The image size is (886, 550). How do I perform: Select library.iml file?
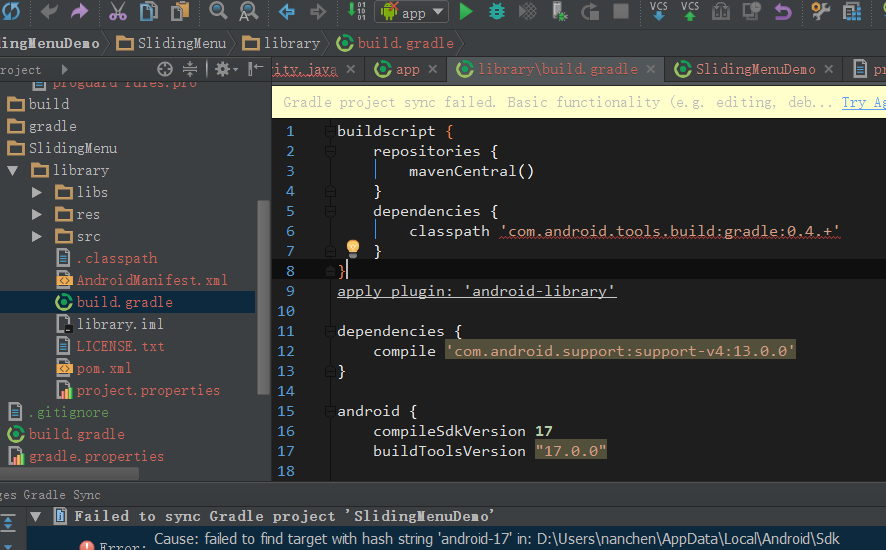[110, 324]
